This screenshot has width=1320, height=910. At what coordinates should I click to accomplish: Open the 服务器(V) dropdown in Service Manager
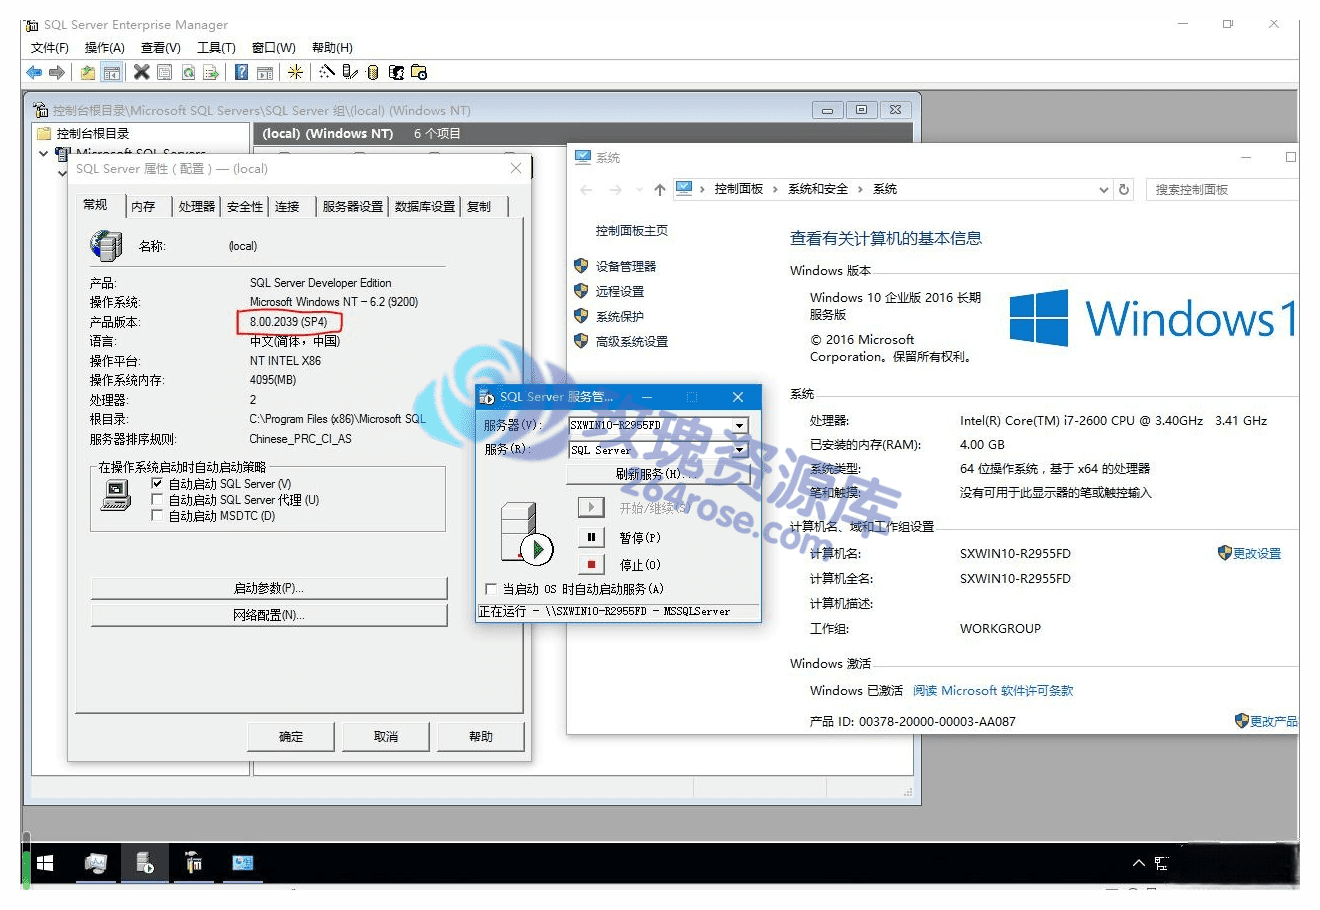pyautogui.click(x=740, y=425)
